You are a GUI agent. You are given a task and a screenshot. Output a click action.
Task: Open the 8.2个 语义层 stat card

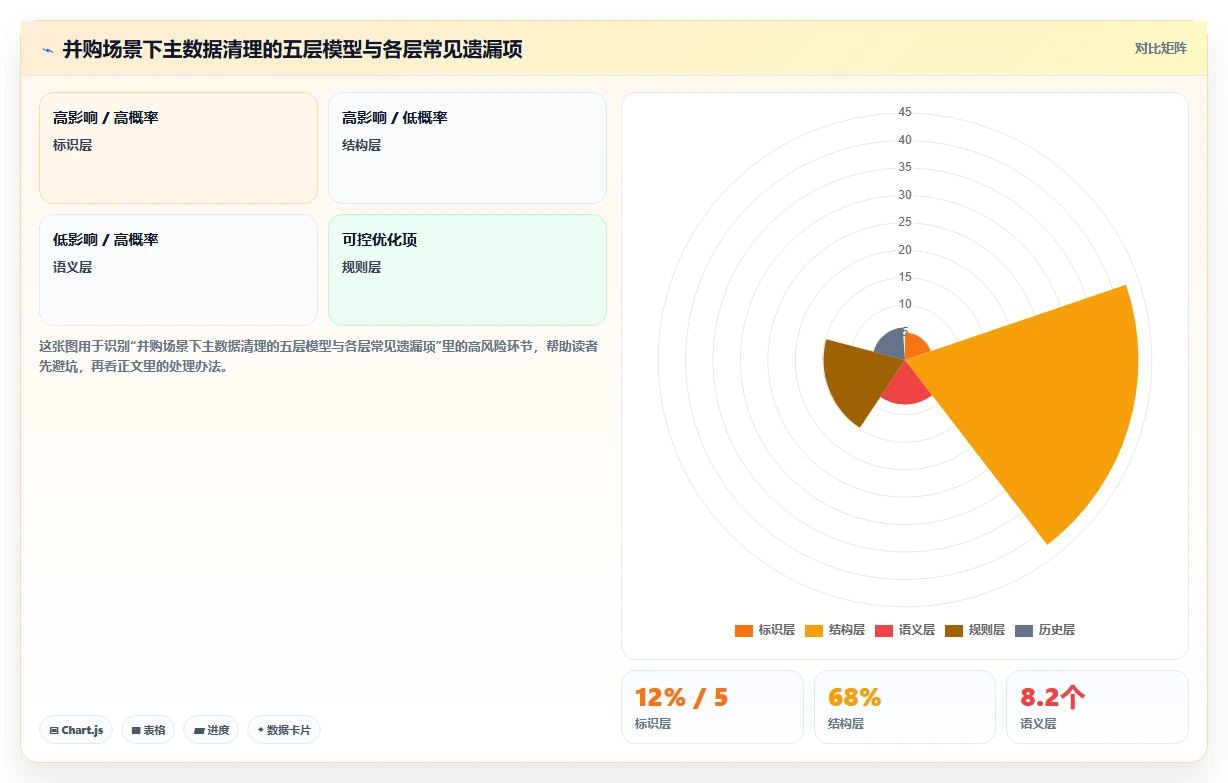click(1097, 707)
